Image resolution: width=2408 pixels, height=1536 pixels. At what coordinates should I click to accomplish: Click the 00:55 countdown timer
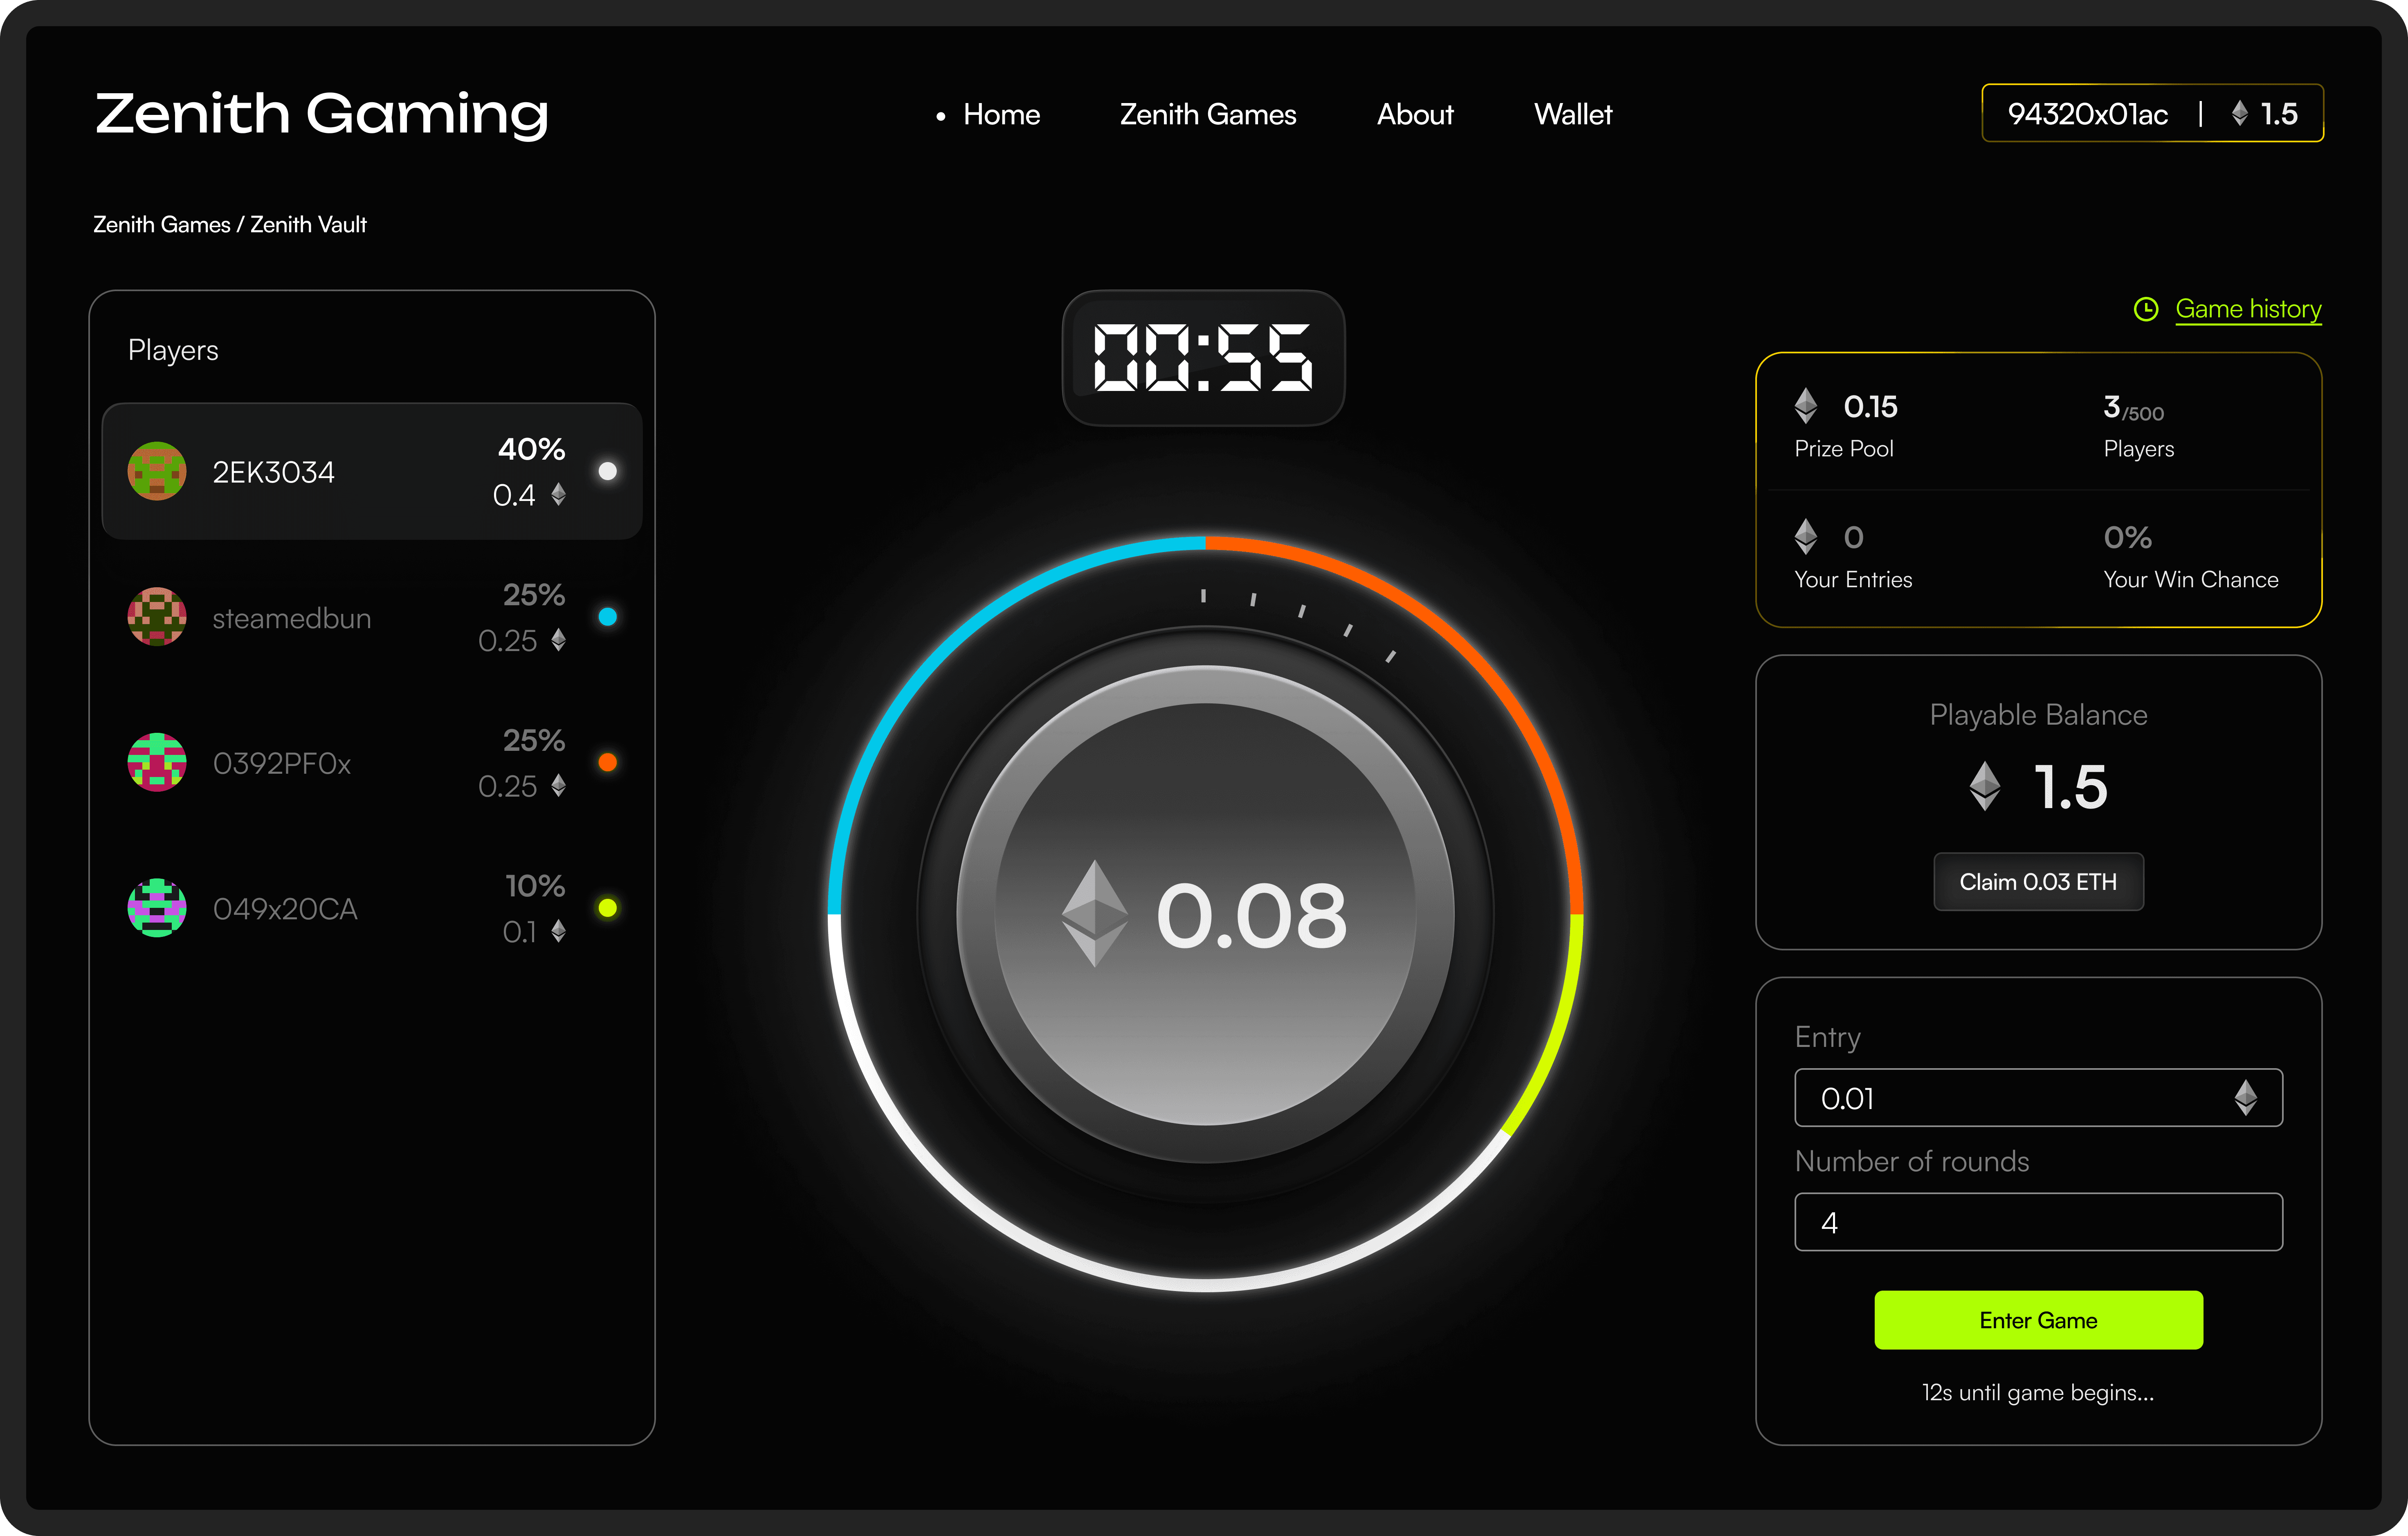[x=1203, y=358]
